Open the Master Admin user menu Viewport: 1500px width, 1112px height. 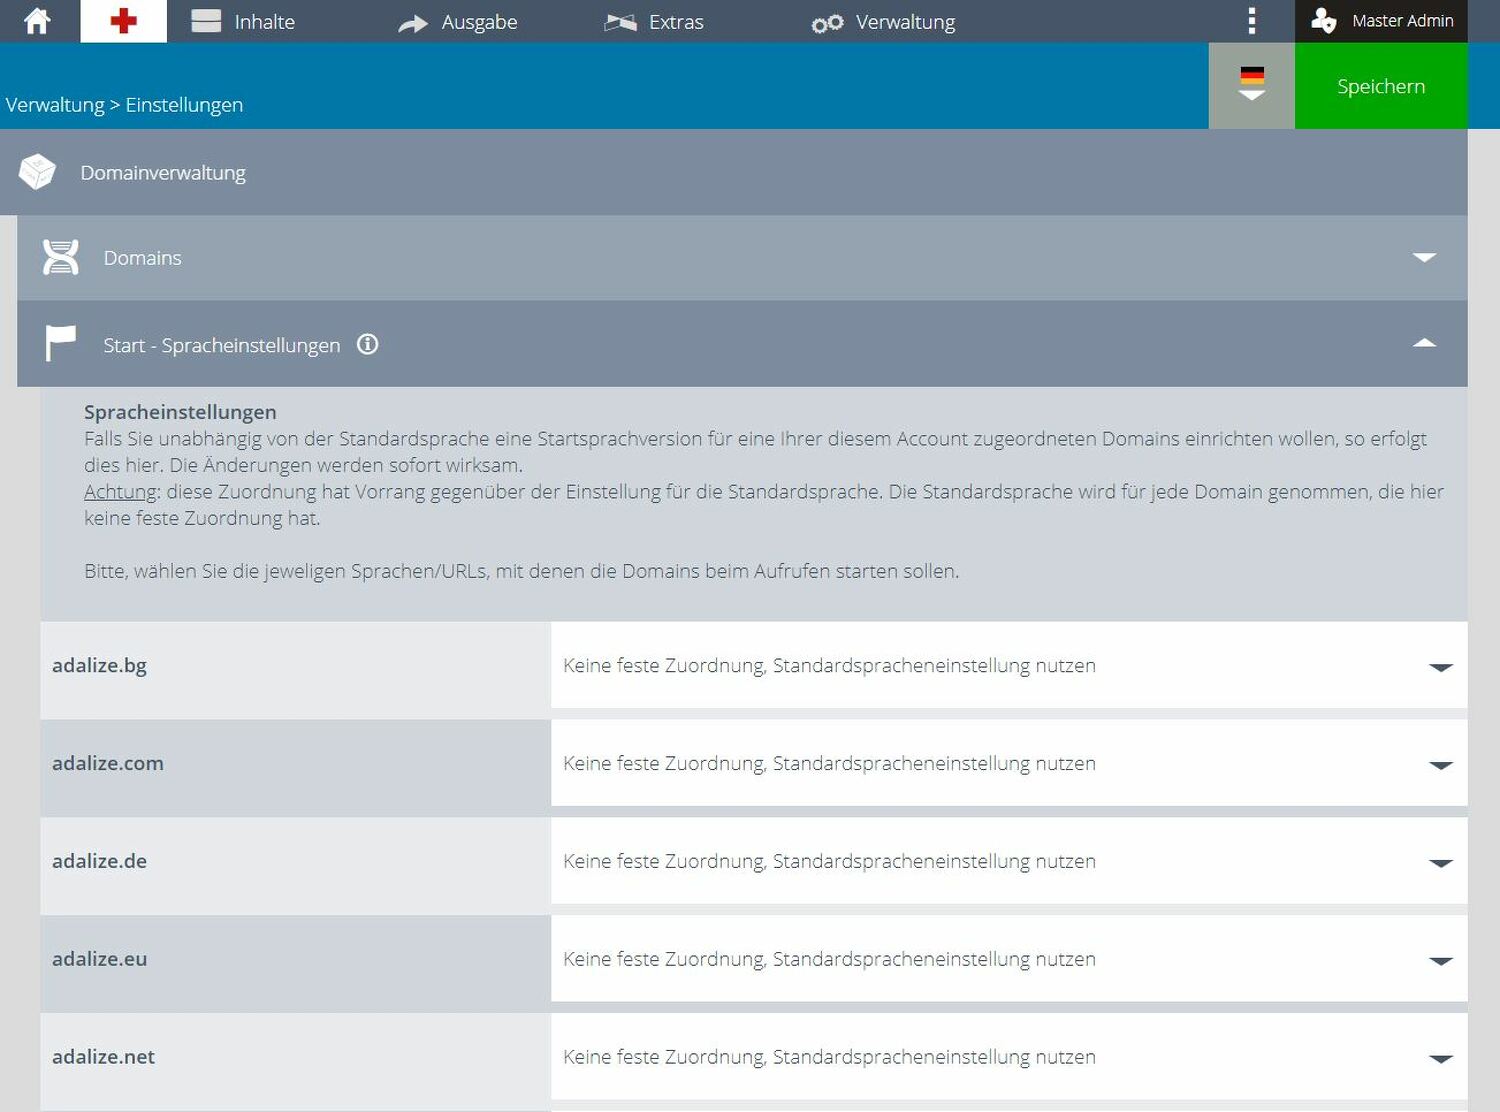point(1381,21)
